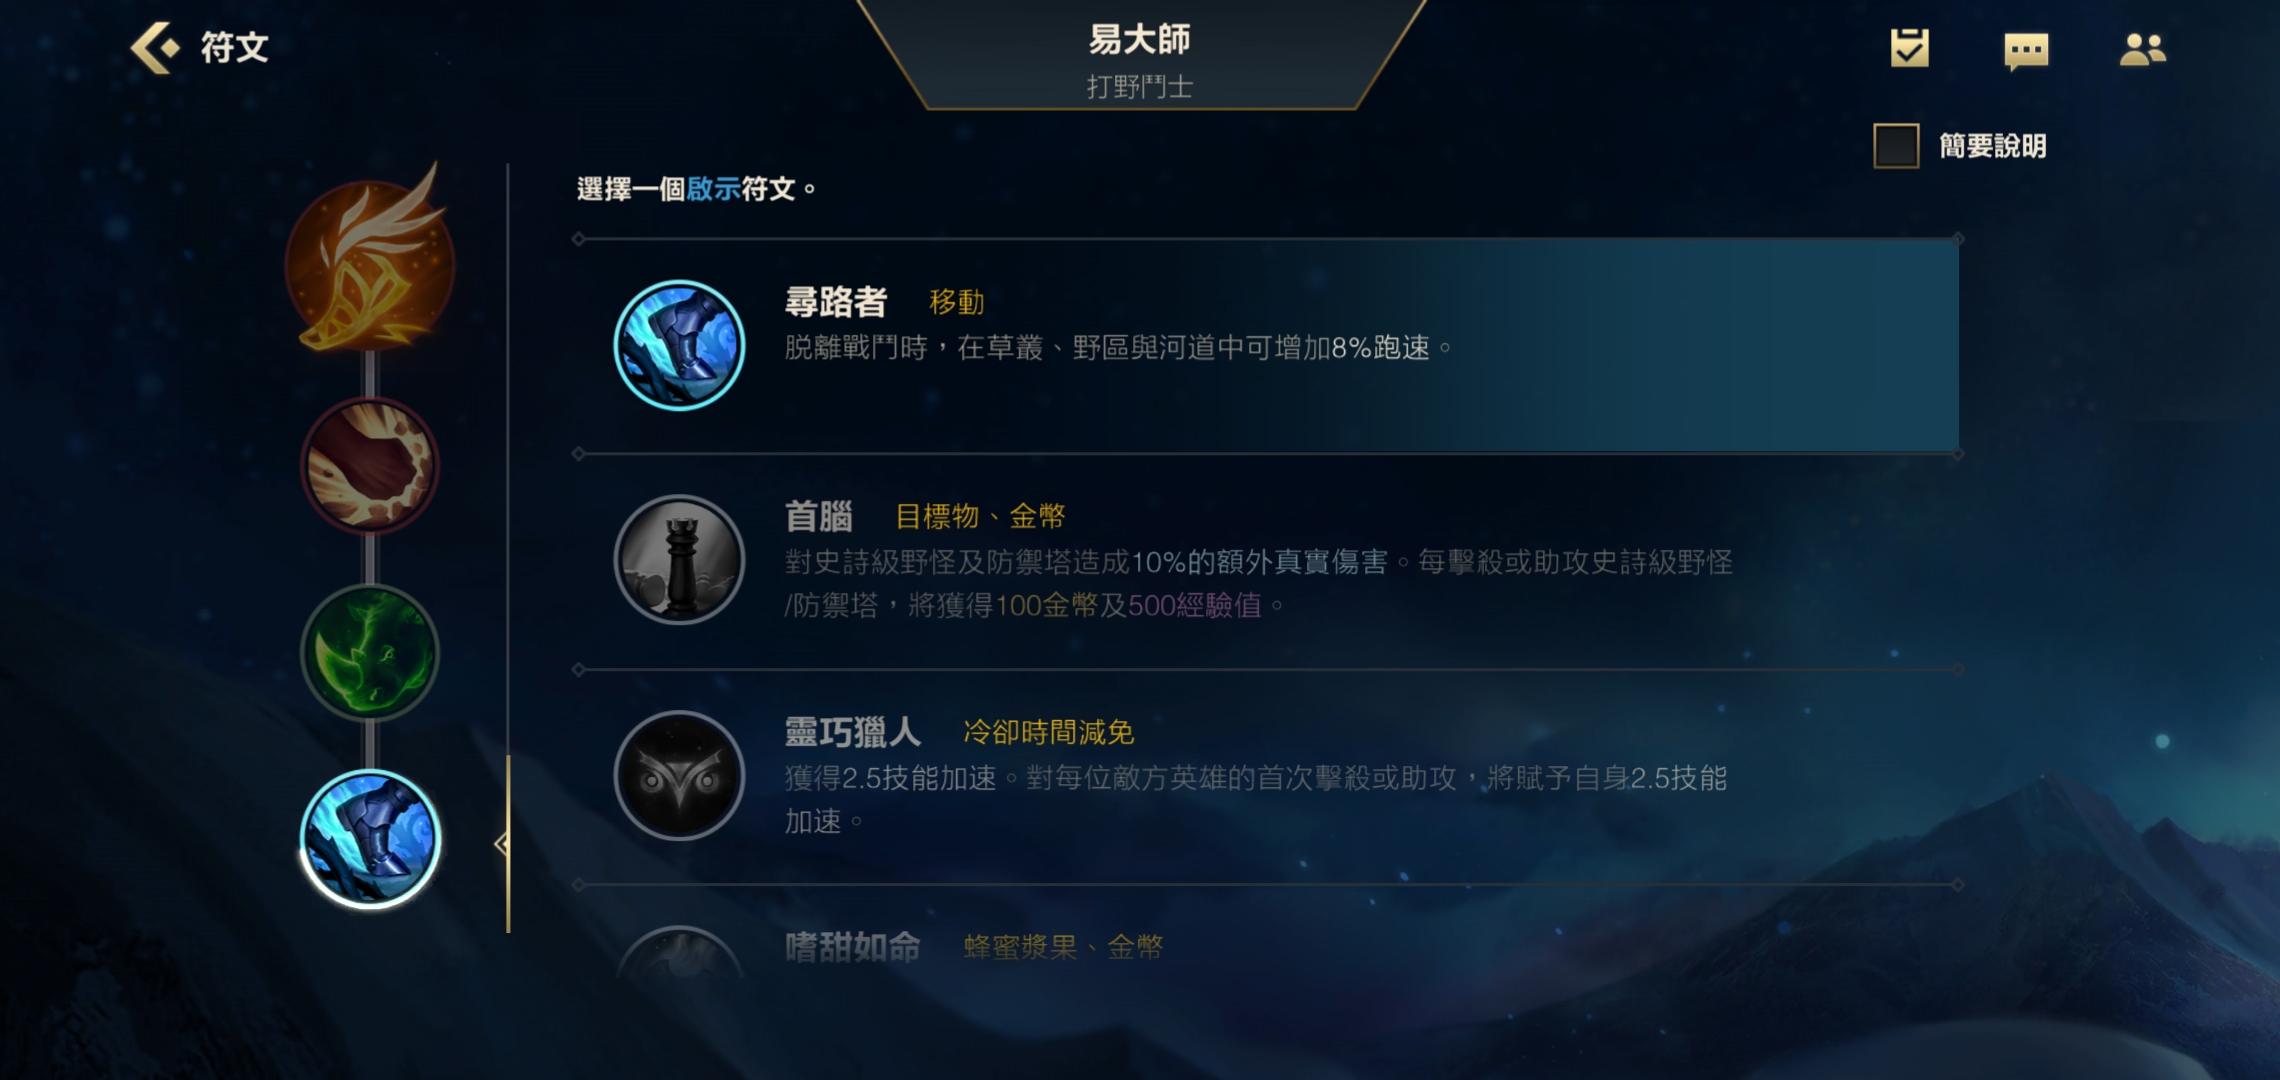The height and width of the screenshot is (1080, 2280).
Task: Click the 符文 page title text
Action: 235,47
